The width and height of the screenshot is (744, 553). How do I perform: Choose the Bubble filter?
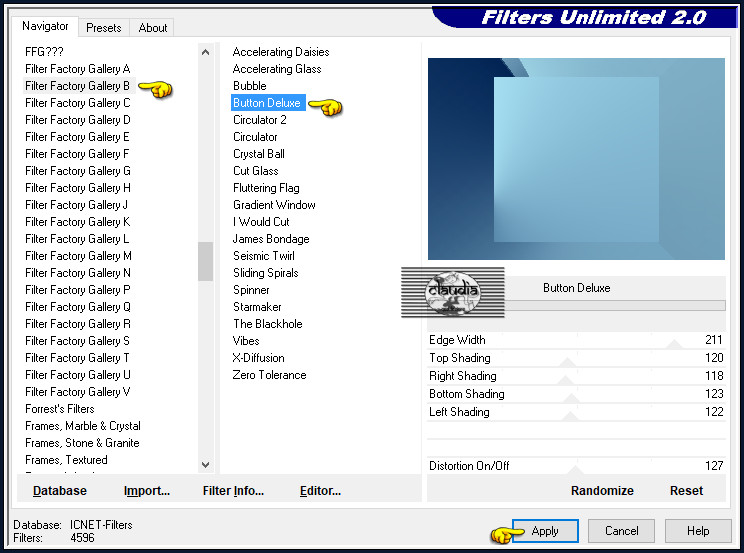(x=250, y=86)
